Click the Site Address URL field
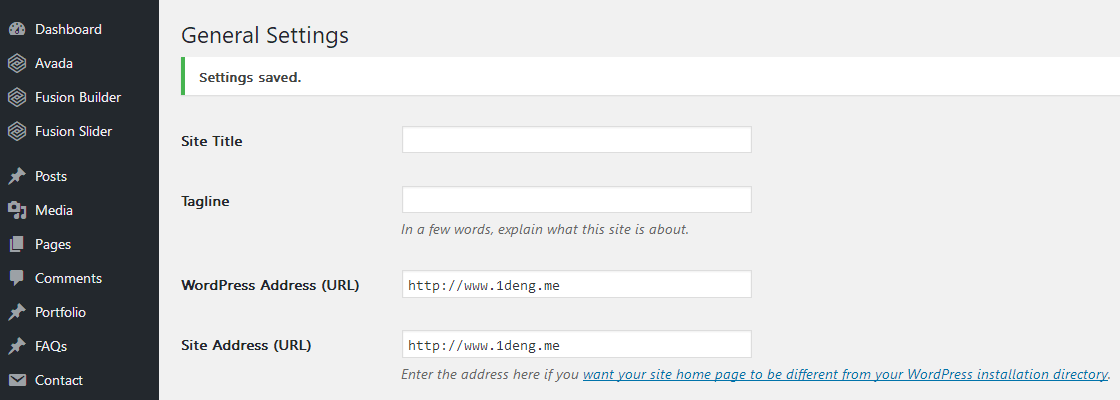Viewport: 1120px width, 400px height. click(576, 345)
